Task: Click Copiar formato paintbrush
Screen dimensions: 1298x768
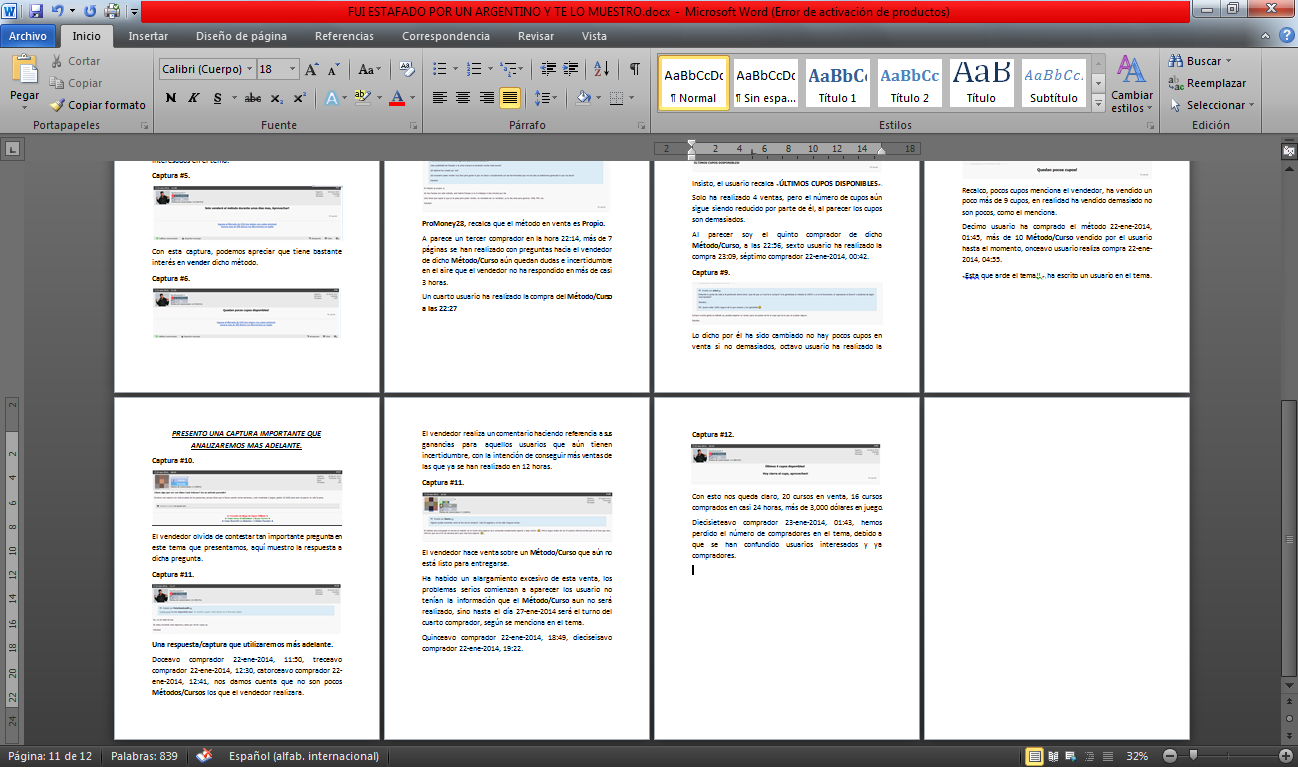Action: 97,104
